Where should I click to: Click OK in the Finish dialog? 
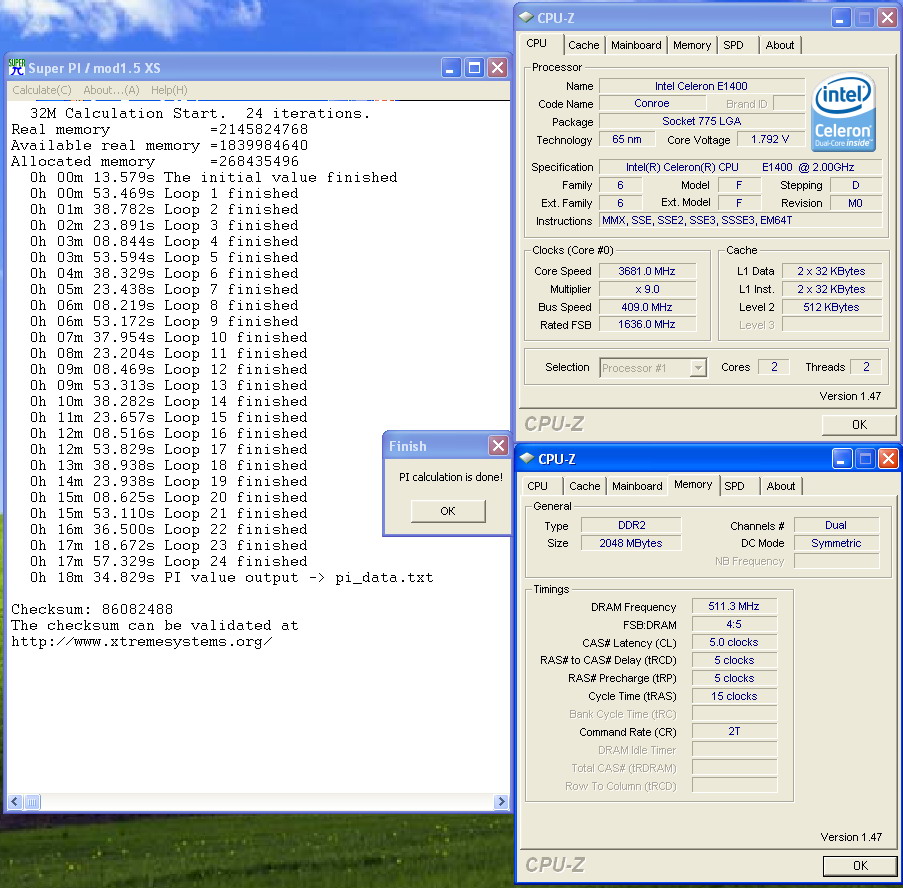[x=448, y=511]
